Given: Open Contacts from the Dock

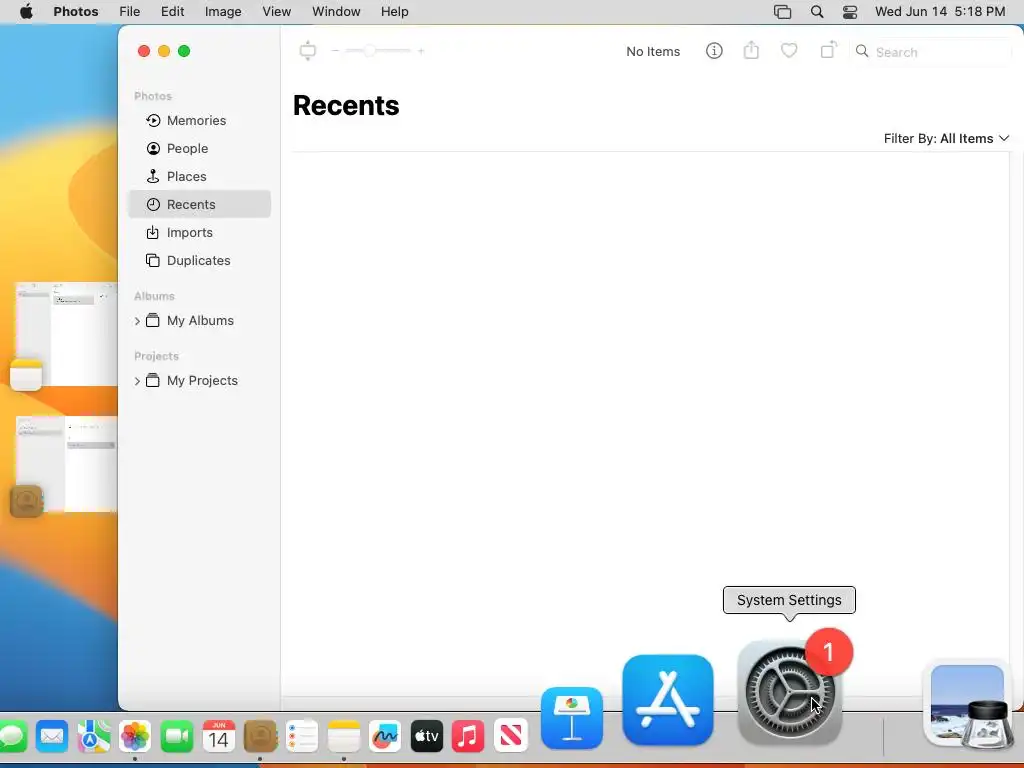Looking at the screenshot, I should coord(260,737).
